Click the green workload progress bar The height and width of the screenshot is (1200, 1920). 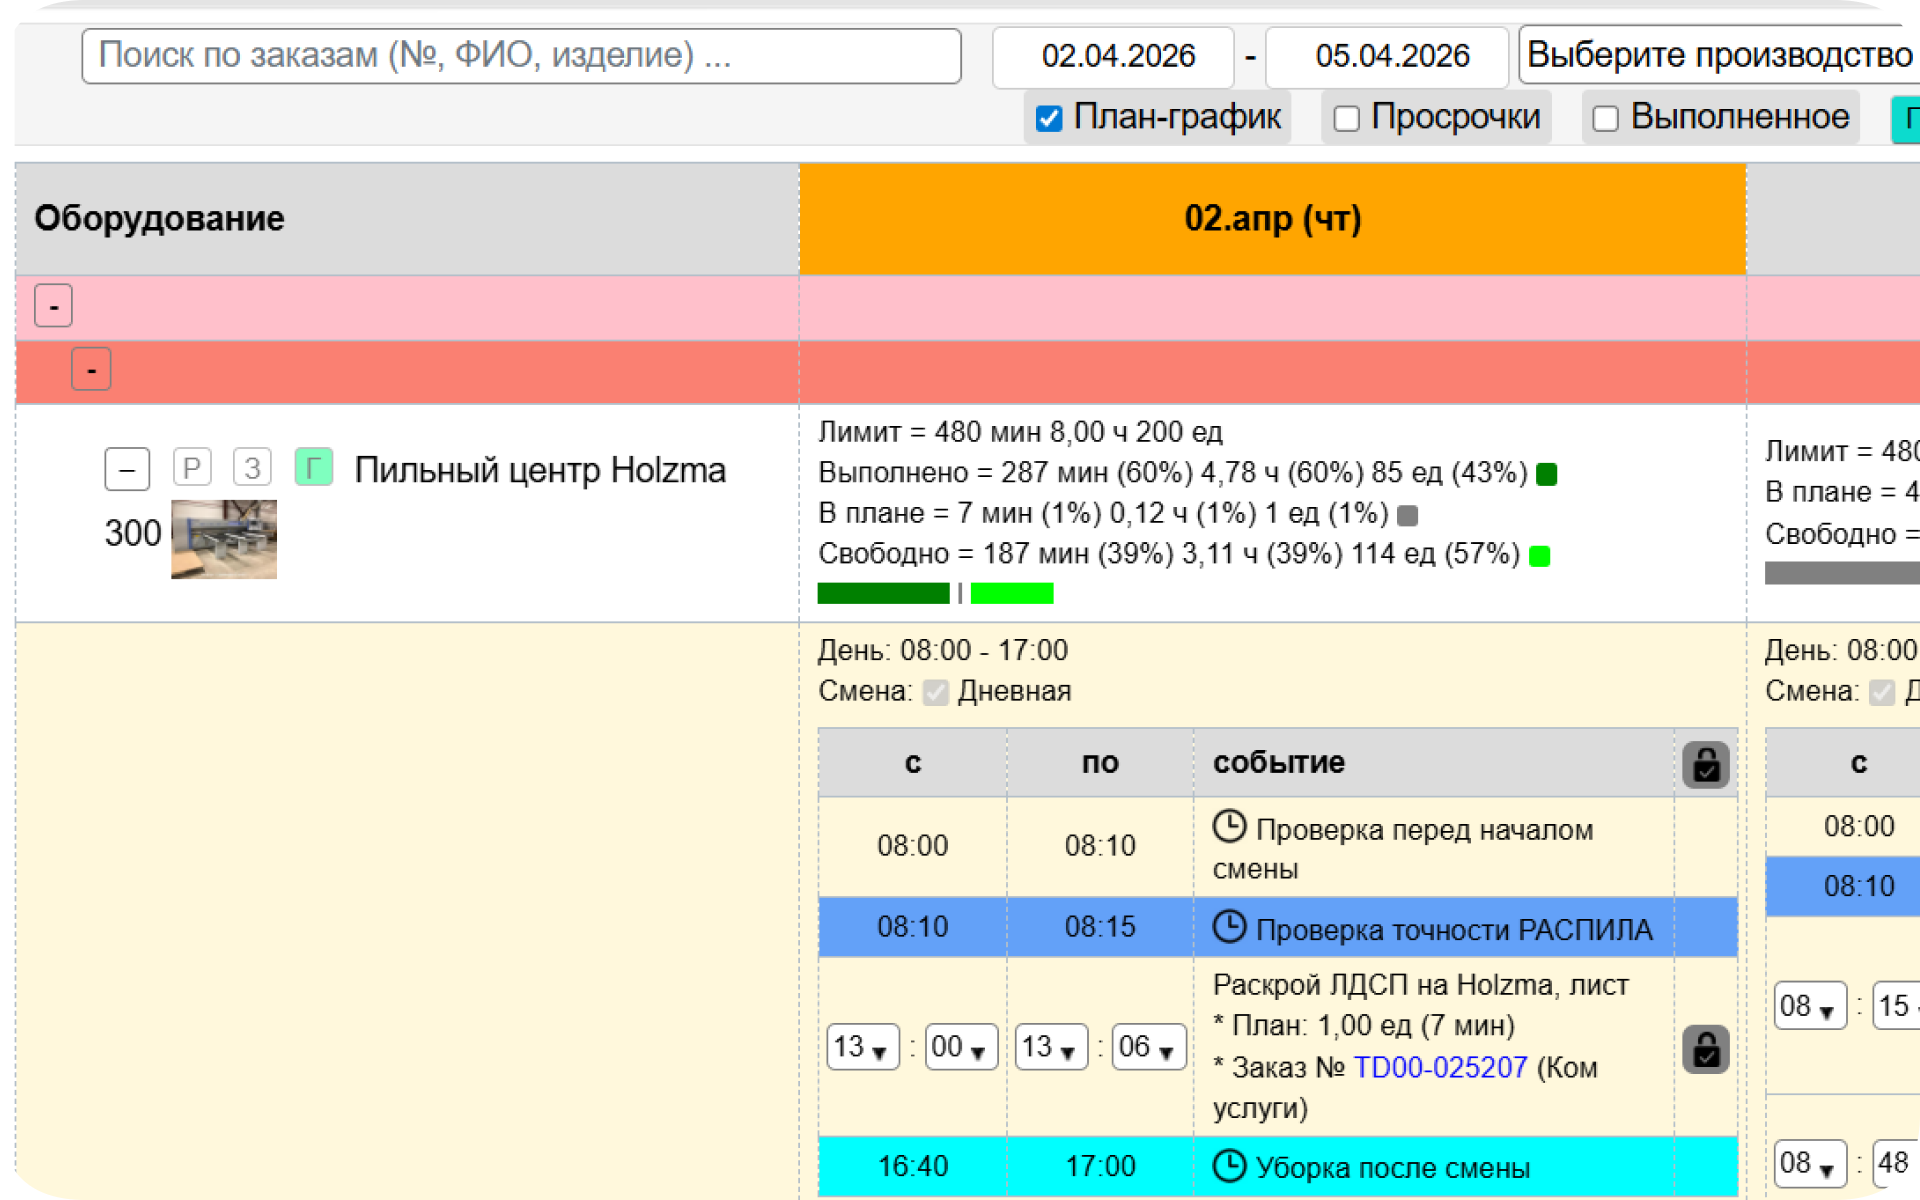(883, 593)
